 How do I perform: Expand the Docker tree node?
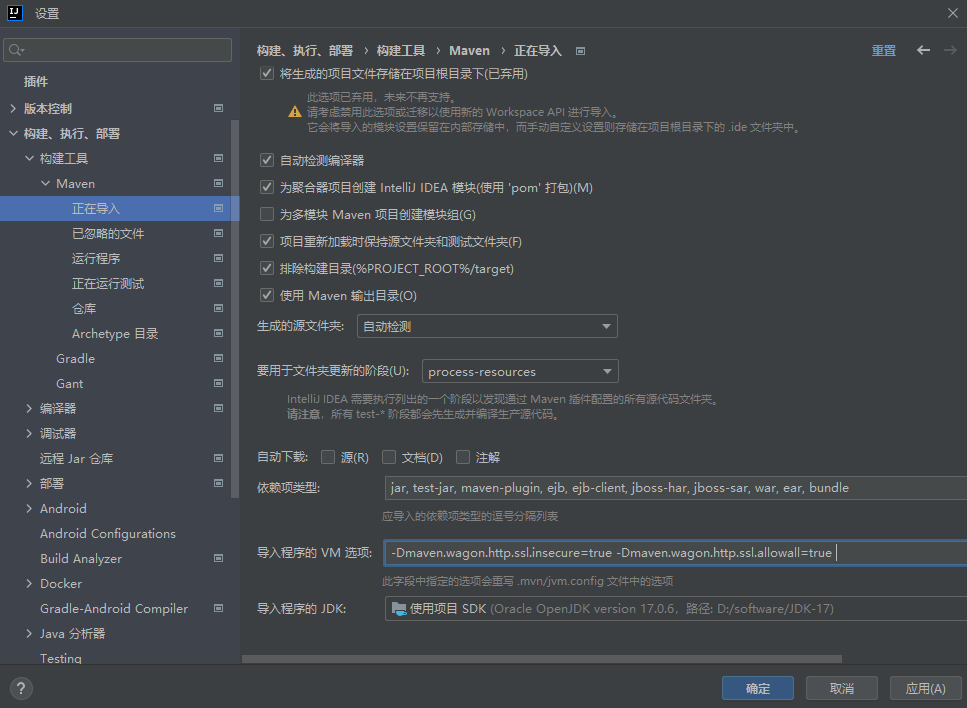click(x=29, y=583)
